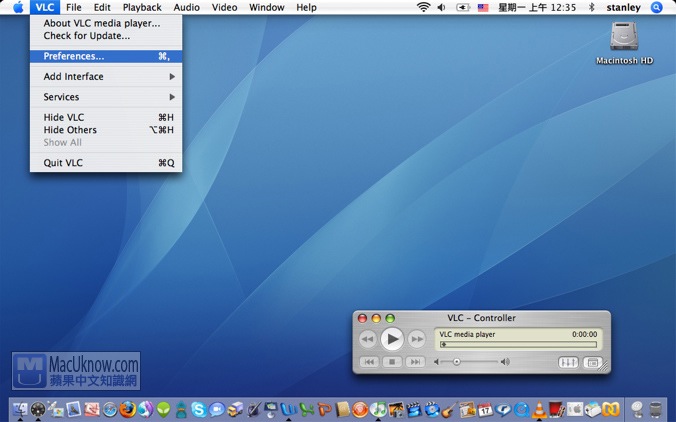Click the volume icon in the menu bar
Screen dimensions: 676x422
click(441, 7)
